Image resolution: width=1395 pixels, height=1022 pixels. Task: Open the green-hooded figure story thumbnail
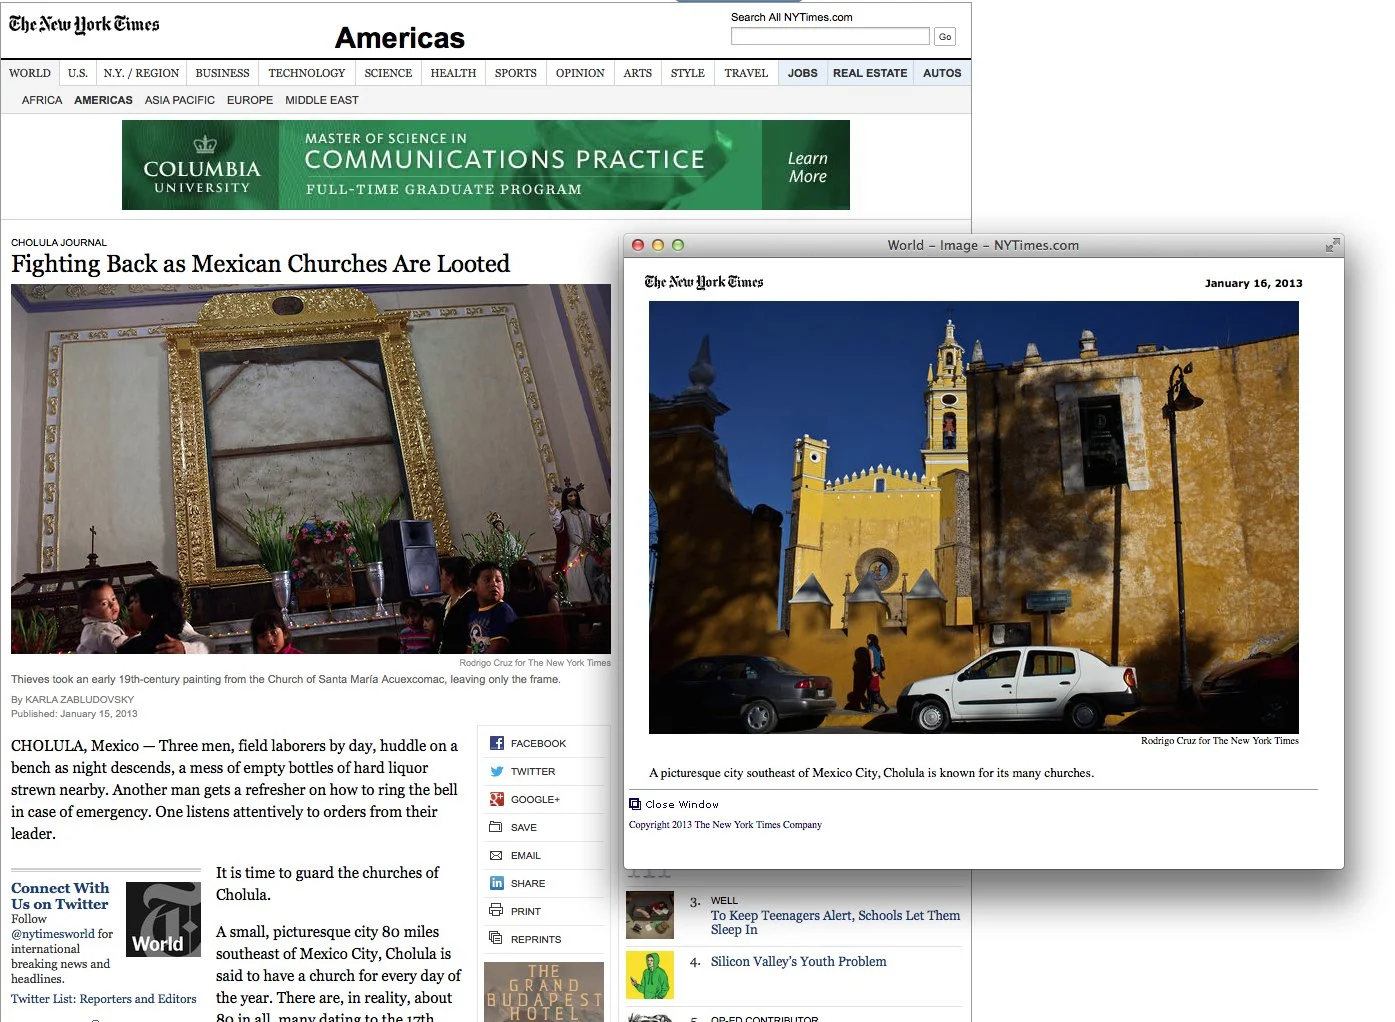click(649, 975)
